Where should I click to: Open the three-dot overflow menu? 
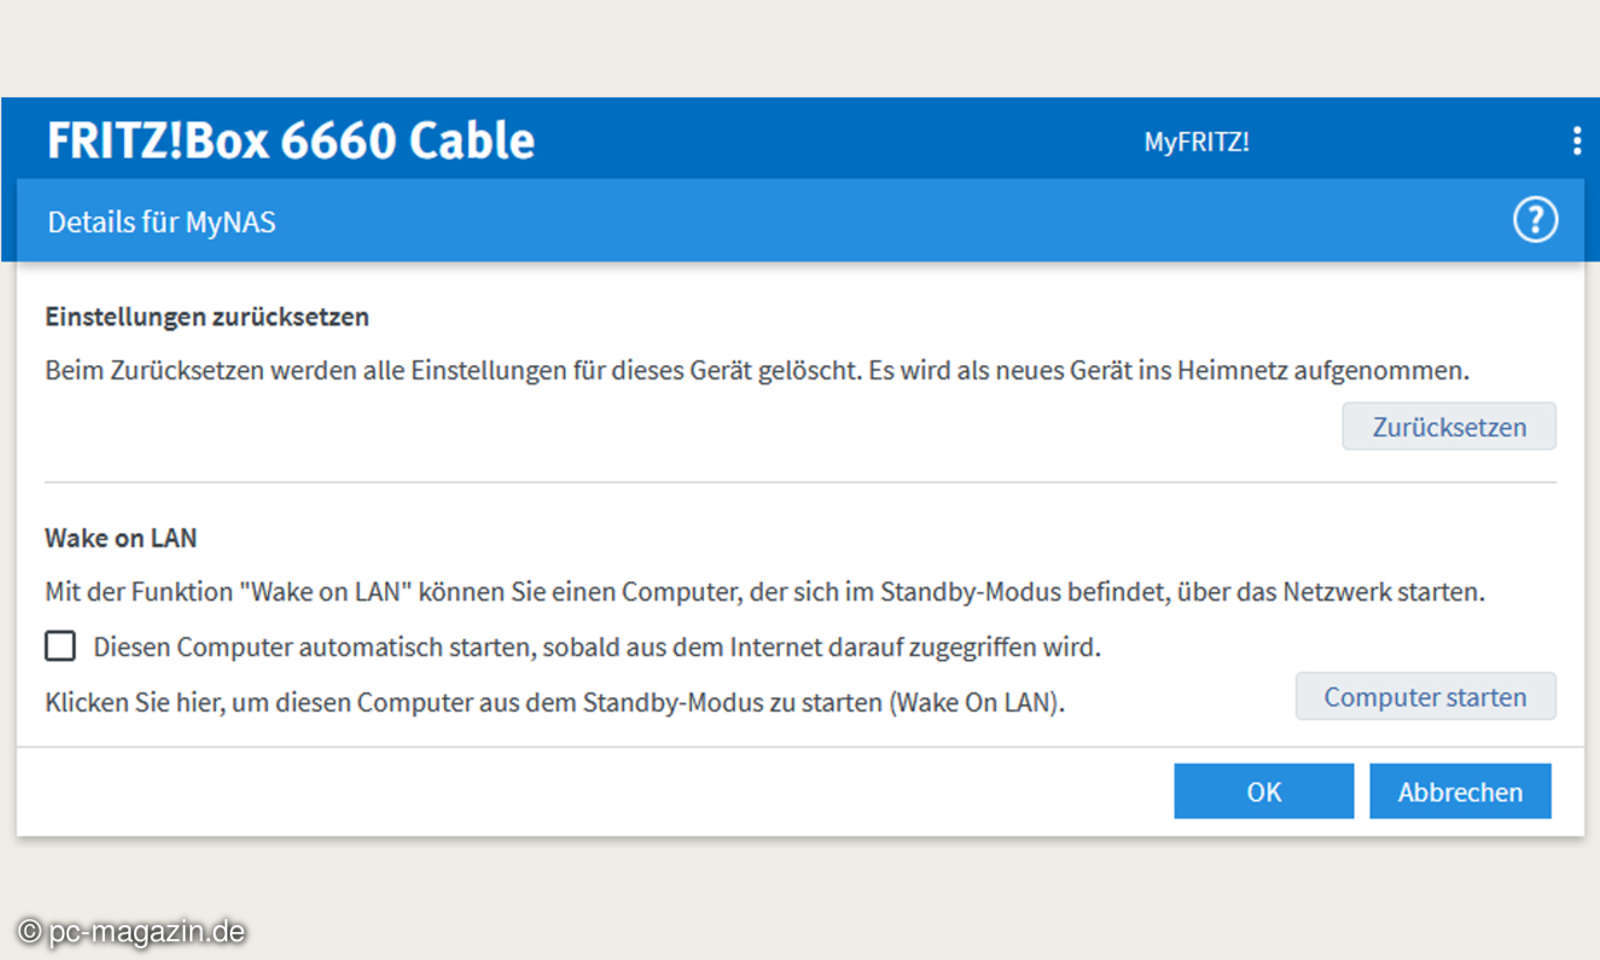(x=1576, y=141)
